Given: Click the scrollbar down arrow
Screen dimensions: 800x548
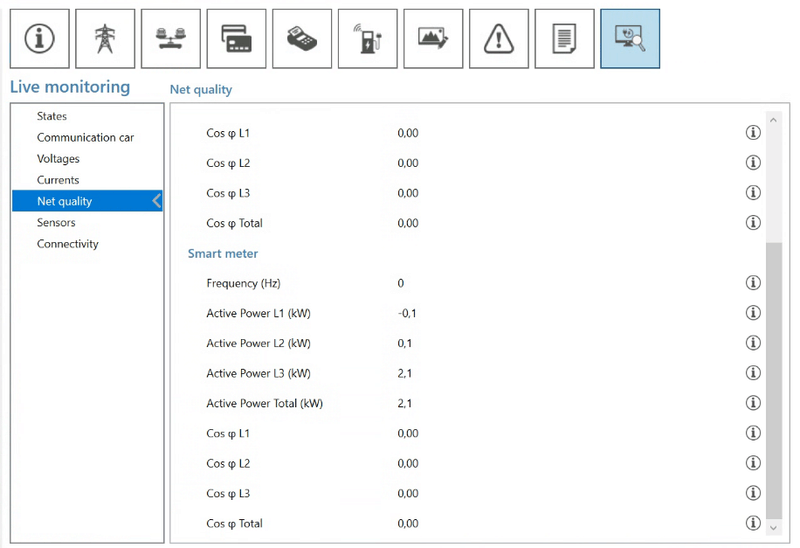Looking at the screenshot, I should pyautogui.click(x=773, y=528).
